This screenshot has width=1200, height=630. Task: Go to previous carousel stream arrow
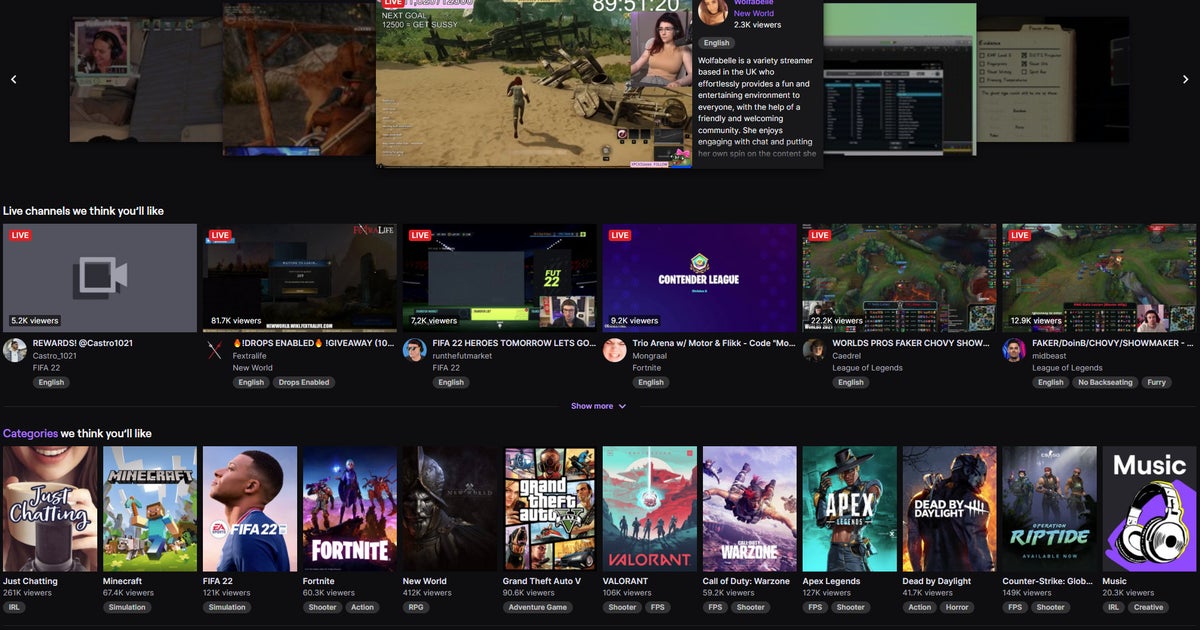13,79
